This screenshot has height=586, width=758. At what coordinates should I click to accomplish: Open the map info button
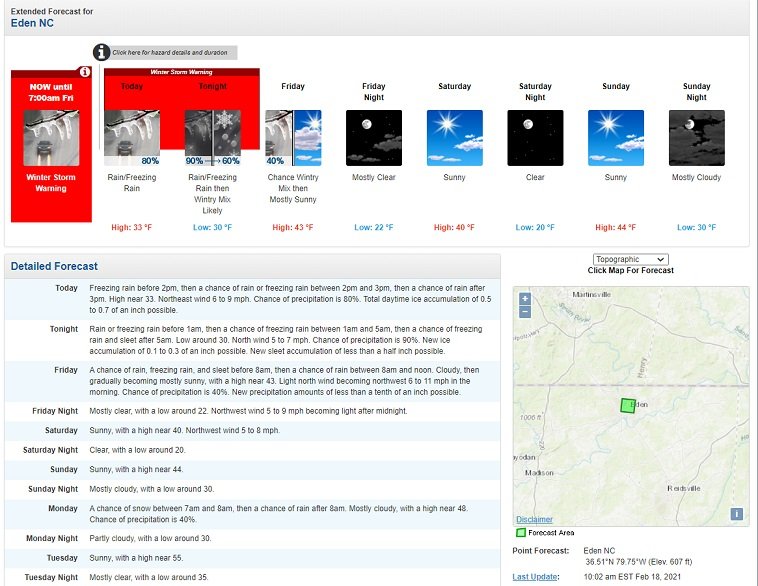coord(736,513)
